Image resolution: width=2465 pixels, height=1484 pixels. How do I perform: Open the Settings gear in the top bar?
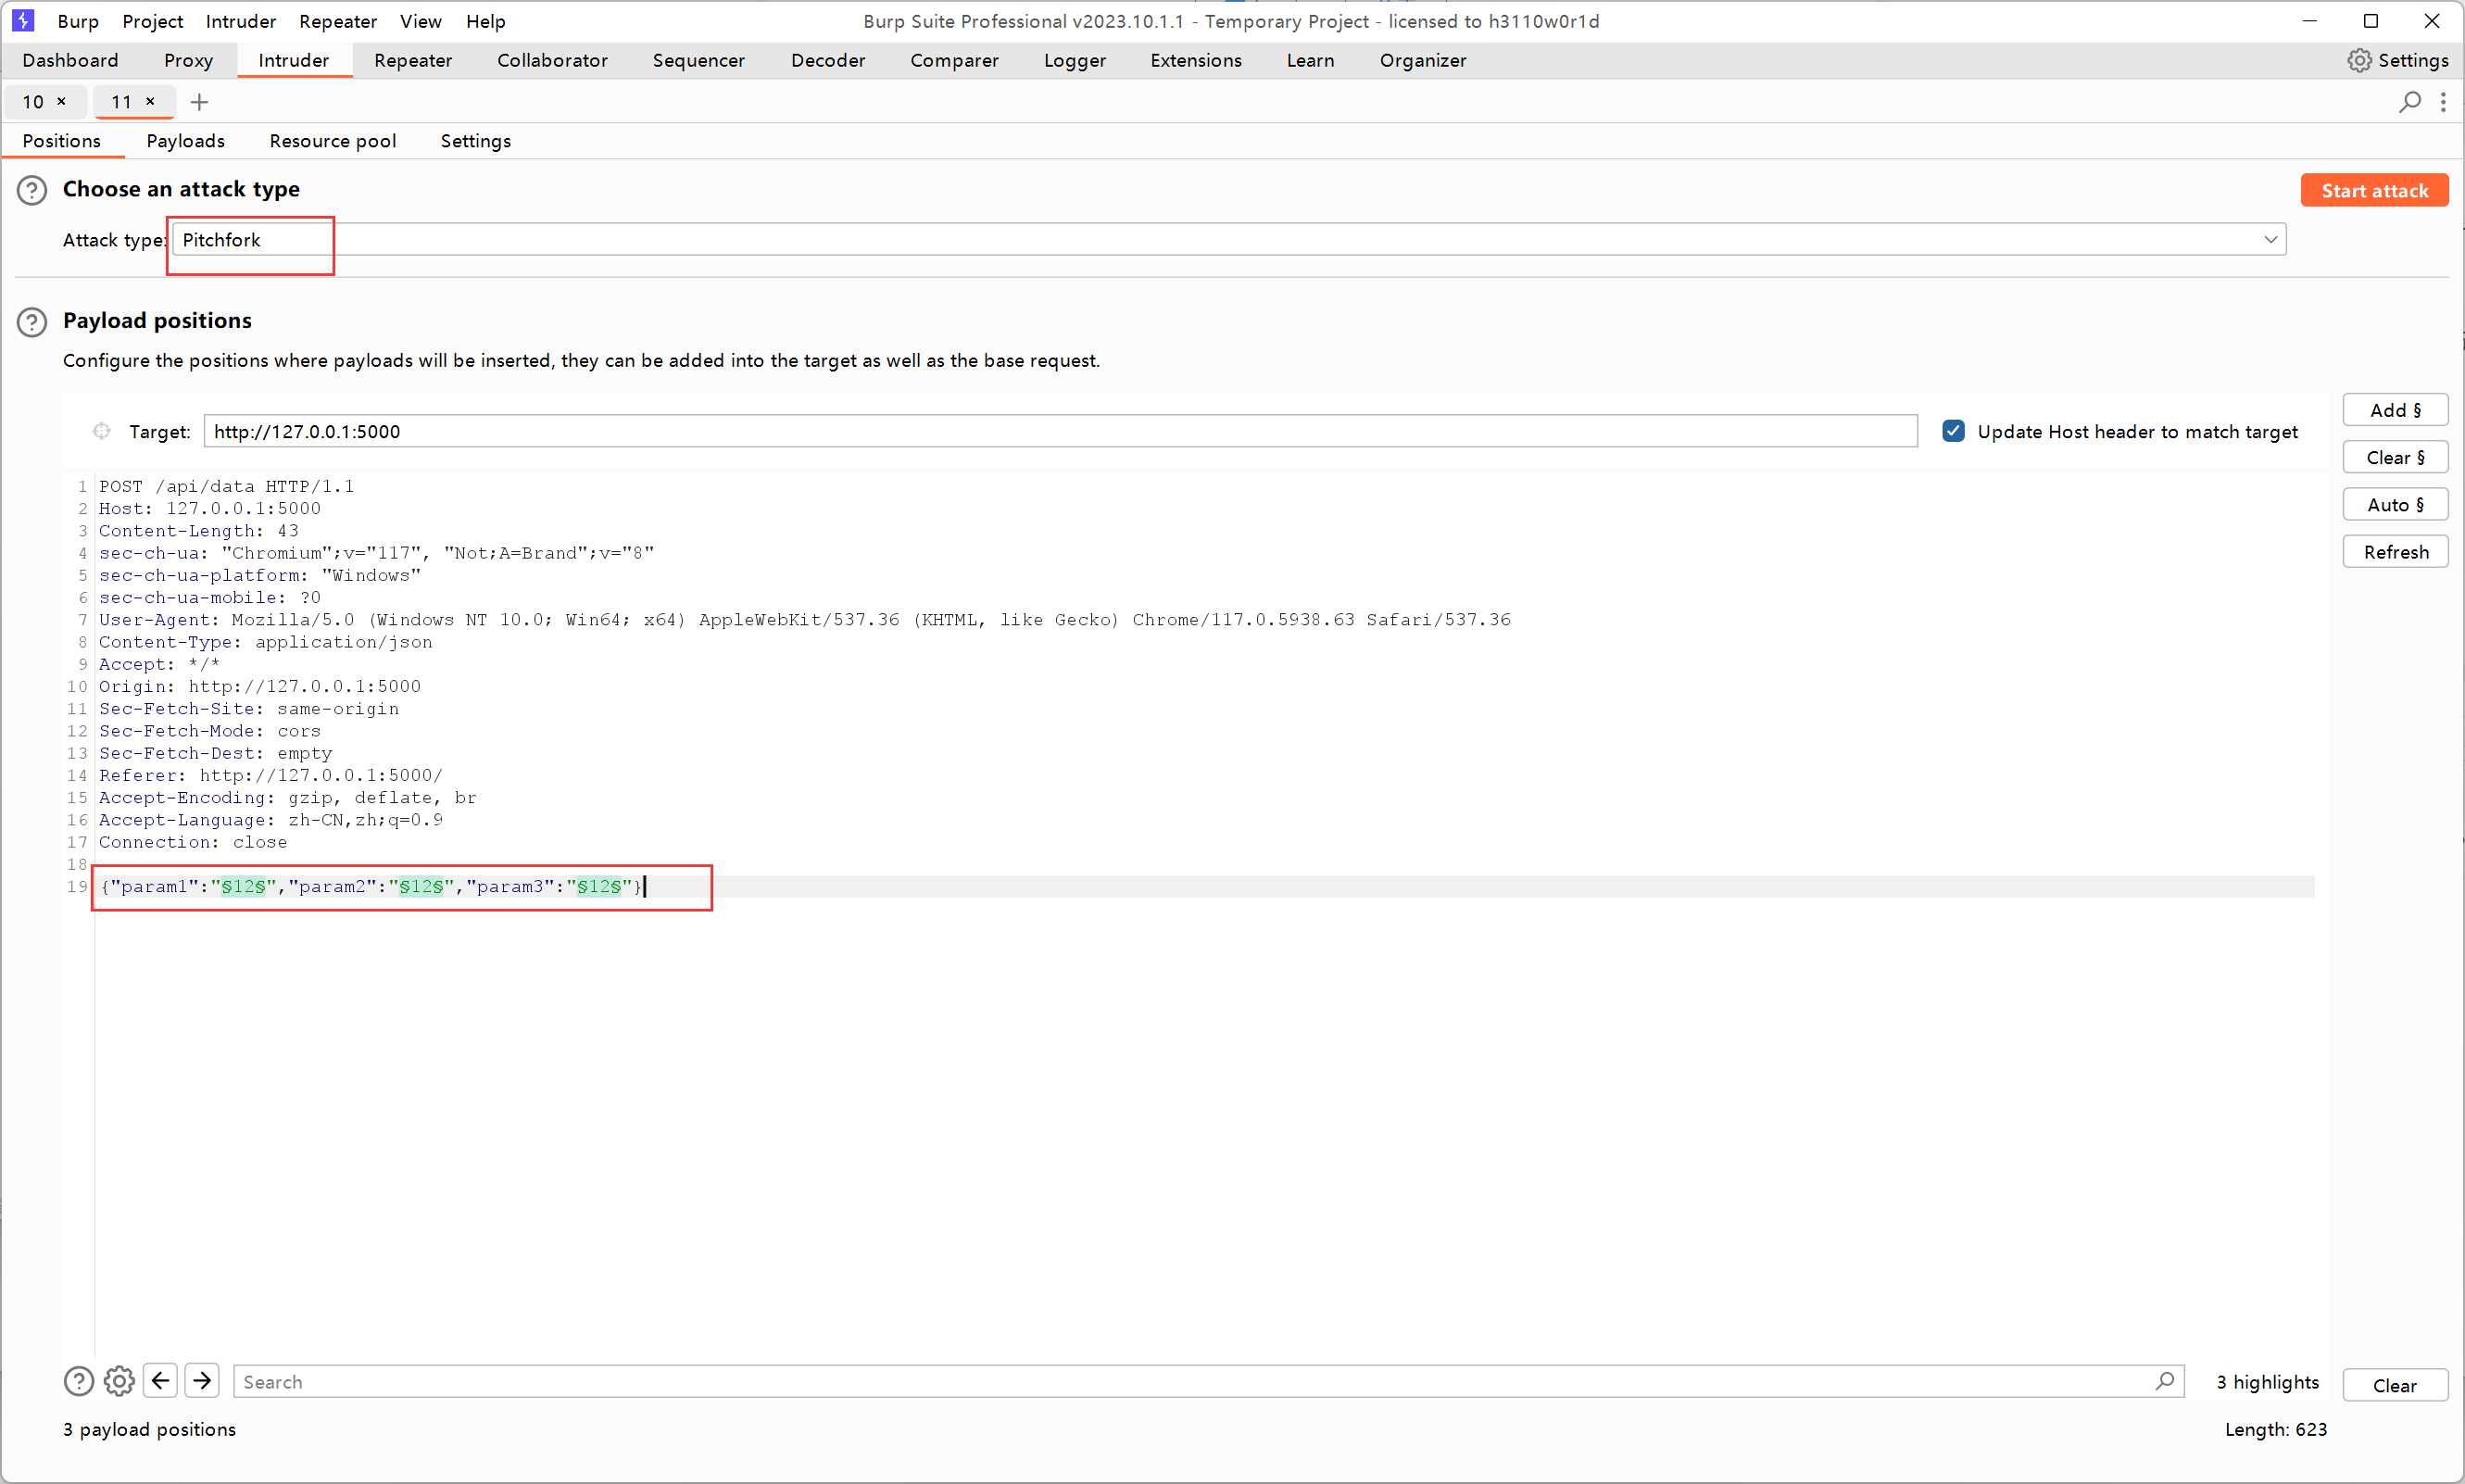coord(2398,60)
